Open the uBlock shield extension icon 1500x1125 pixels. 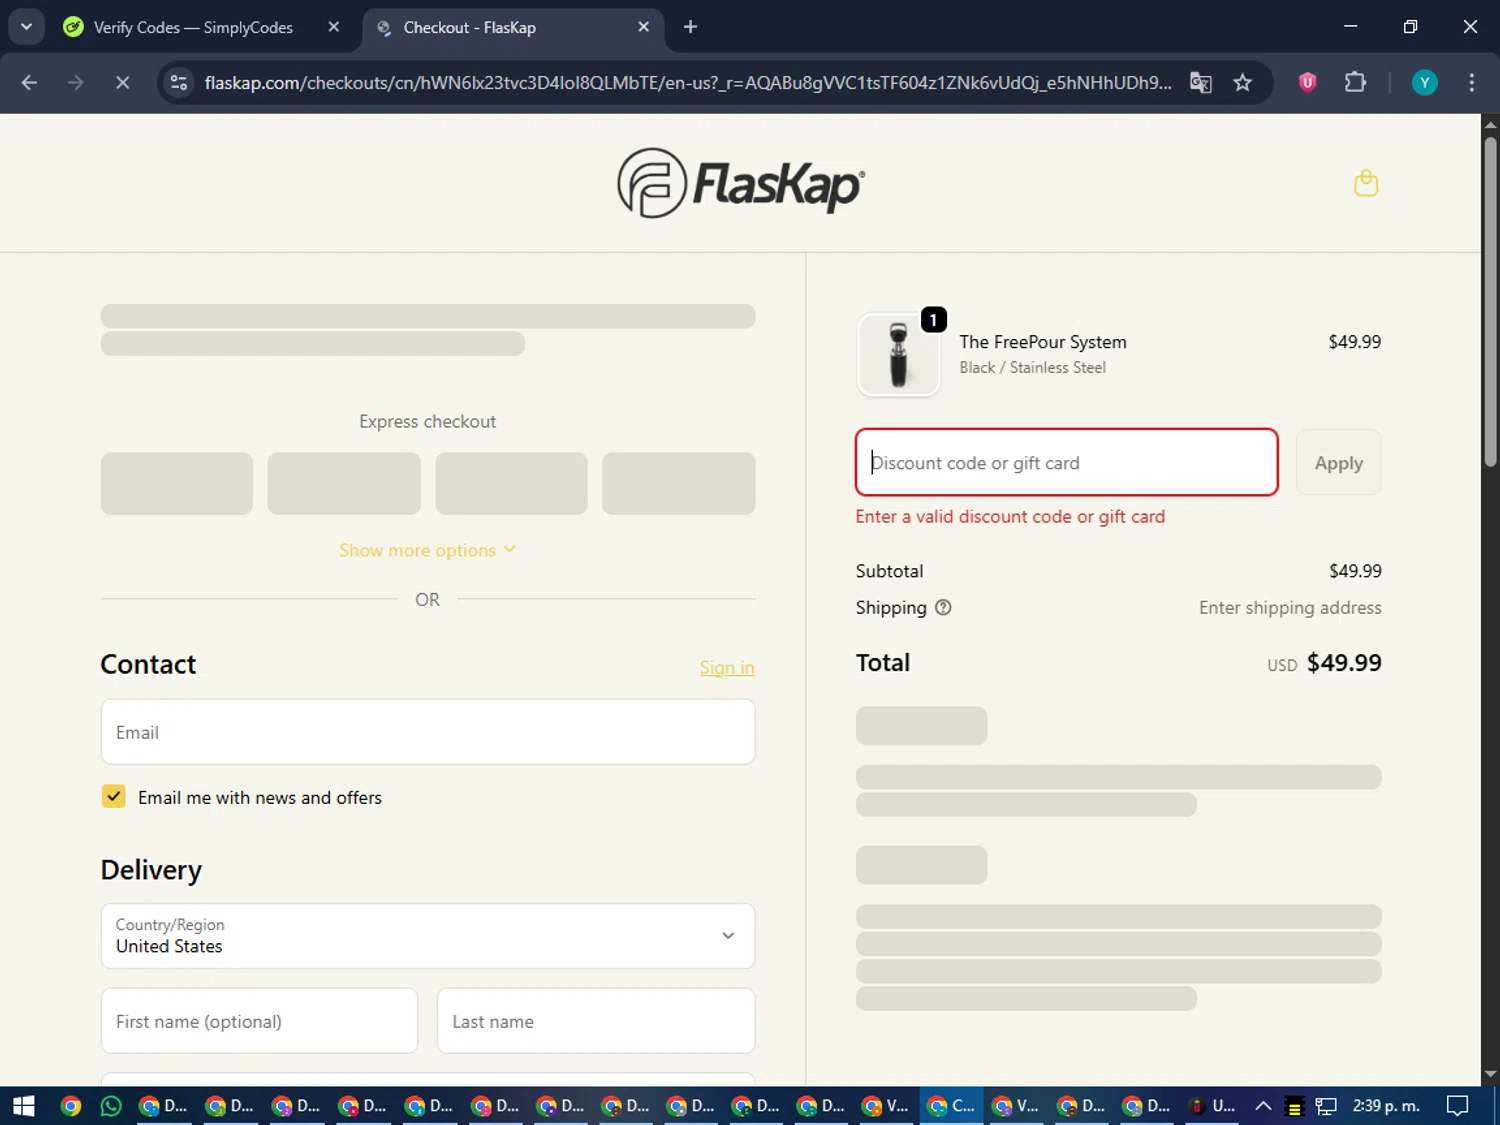1307,83
